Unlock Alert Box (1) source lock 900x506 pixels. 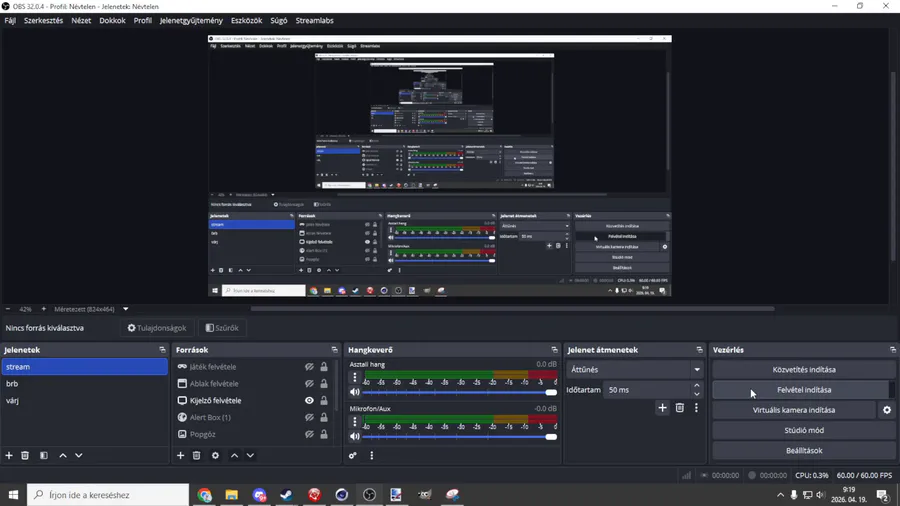(324, 417)
